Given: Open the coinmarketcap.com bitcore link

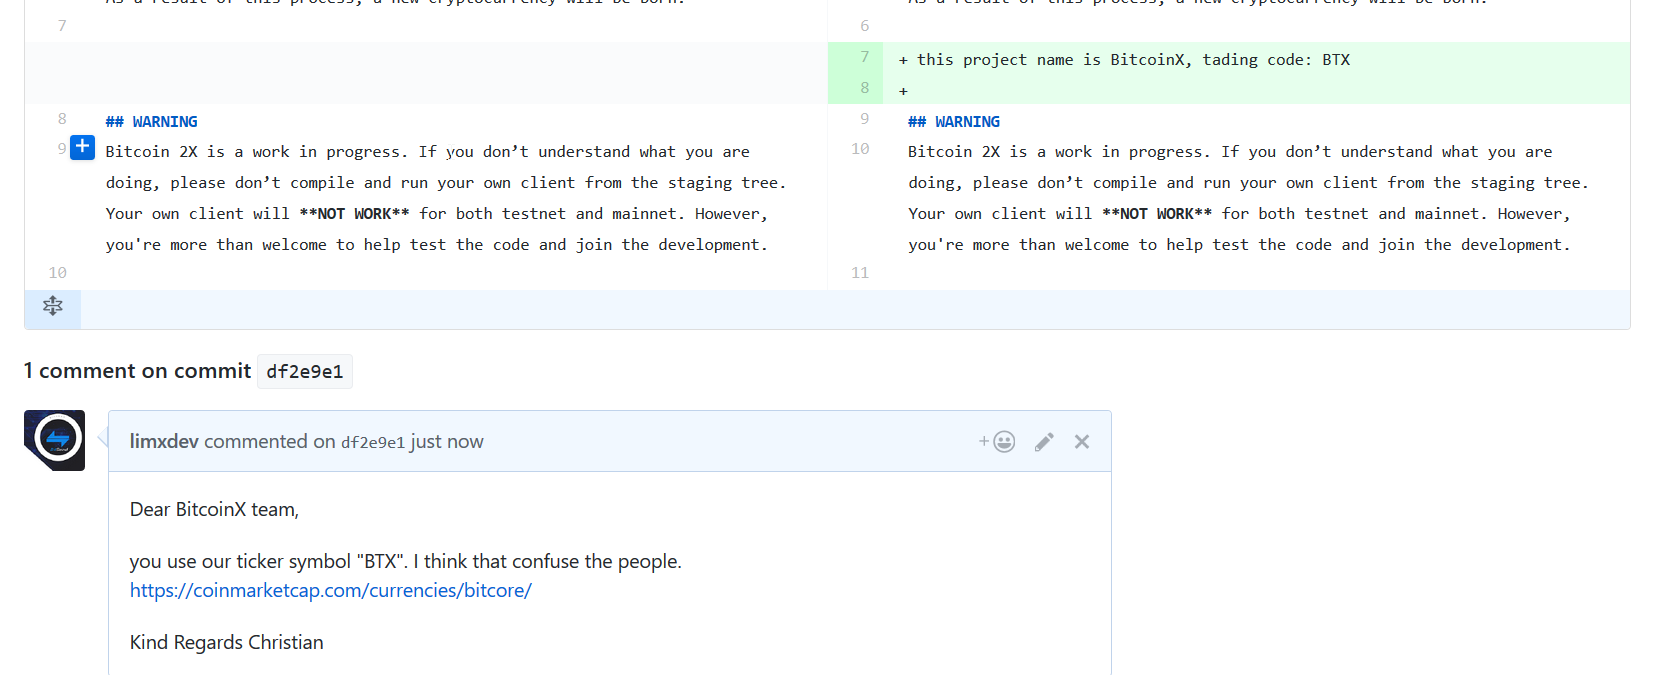Looking at the screenshot, I should click(x=331, y=590).
